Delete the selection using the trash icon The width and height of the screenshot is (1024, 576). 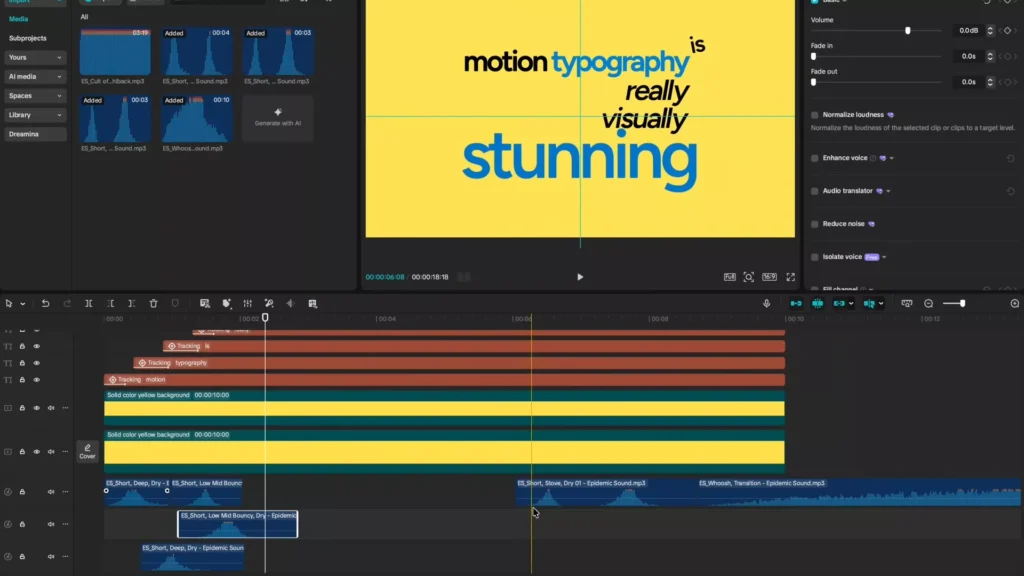point(153,303)
